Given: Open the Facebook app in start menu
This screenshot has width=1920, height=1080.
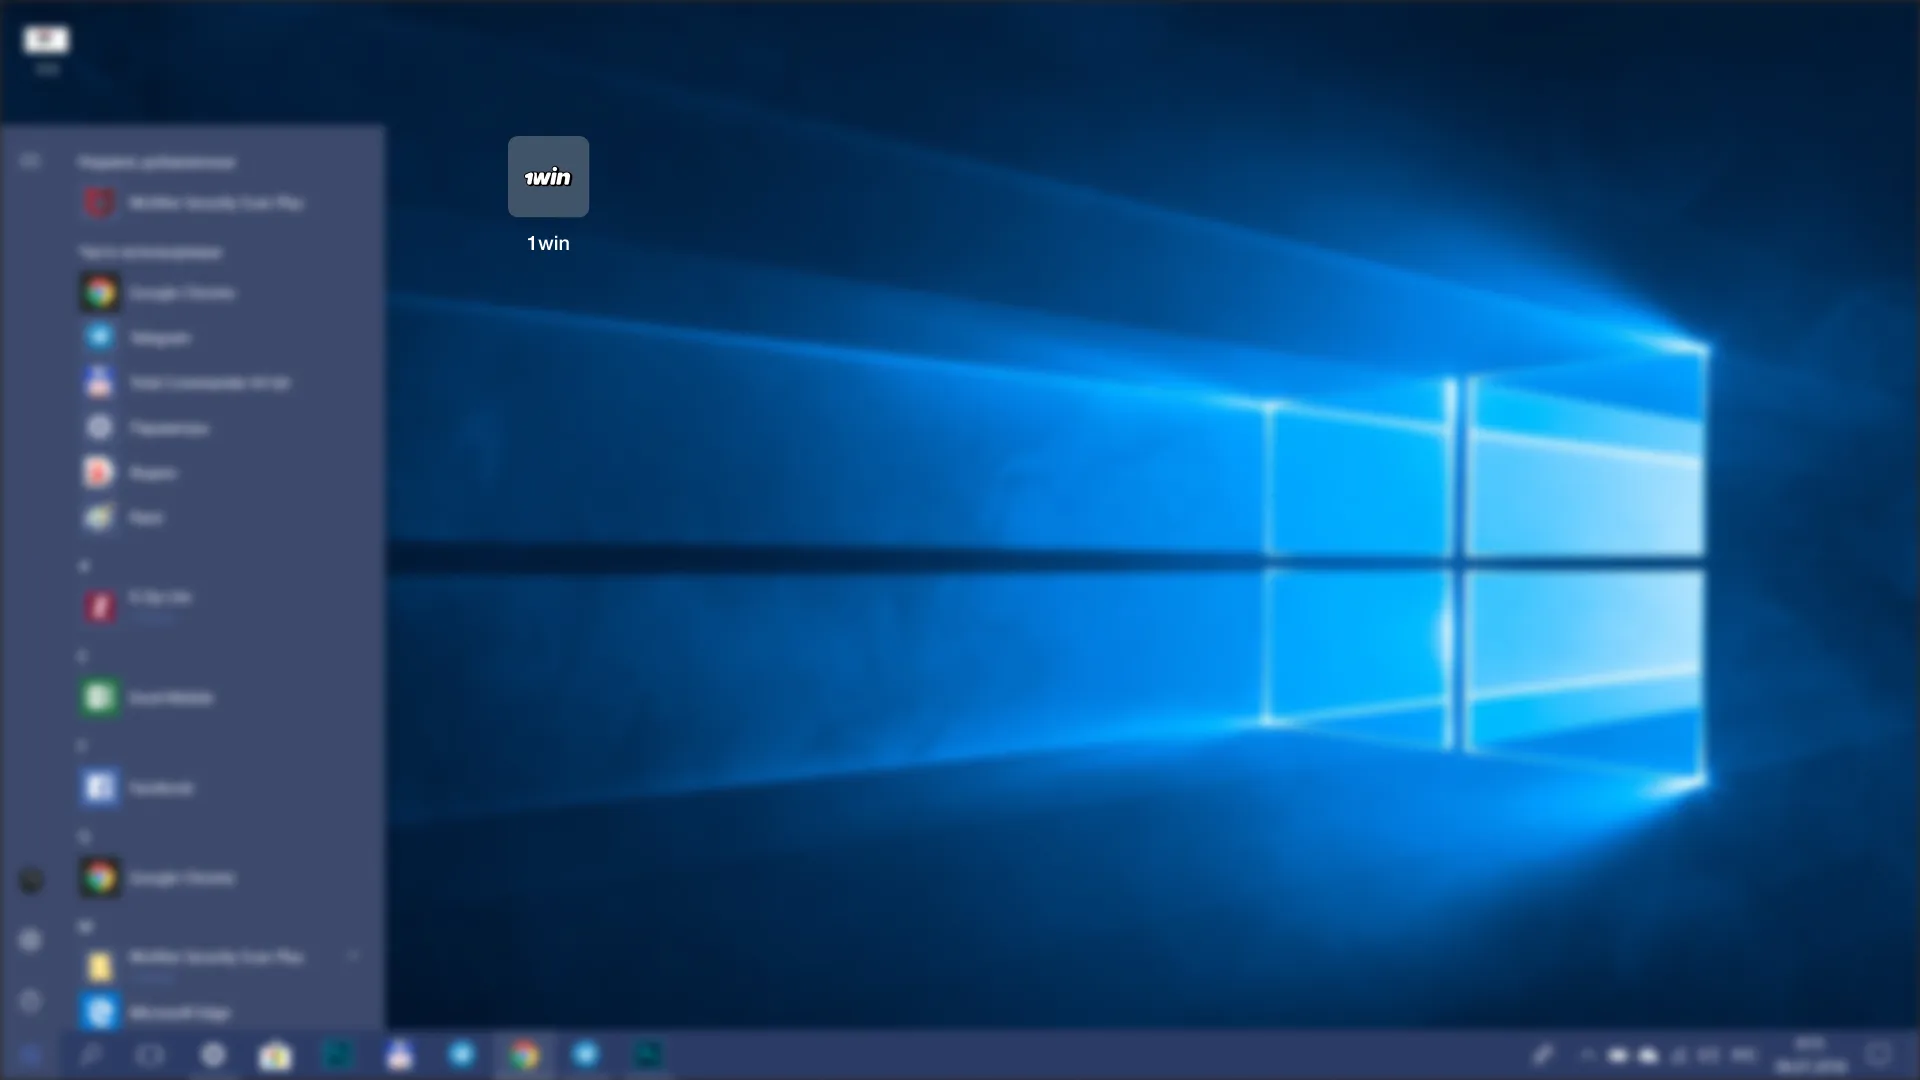Looking at the screenshot, I should click(160, 788).
